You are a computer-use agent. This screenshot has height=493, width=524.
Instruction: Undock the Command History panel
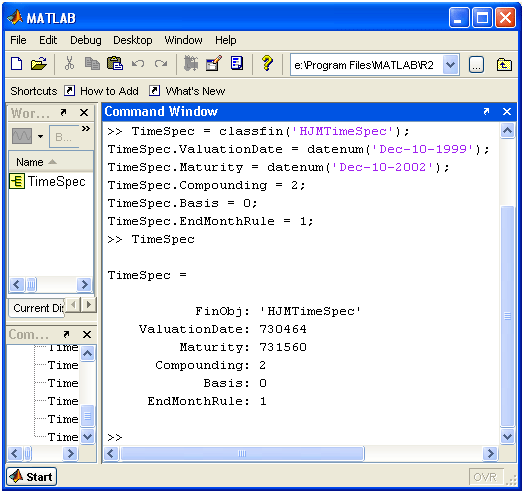coord(67,334)
